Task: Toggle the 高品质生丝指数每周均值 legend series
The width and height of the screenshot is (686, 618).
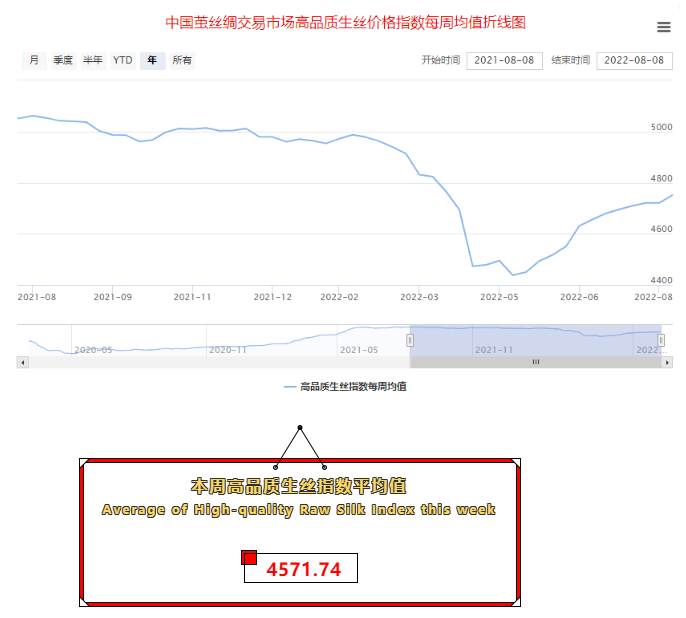Action: (345, 386)
